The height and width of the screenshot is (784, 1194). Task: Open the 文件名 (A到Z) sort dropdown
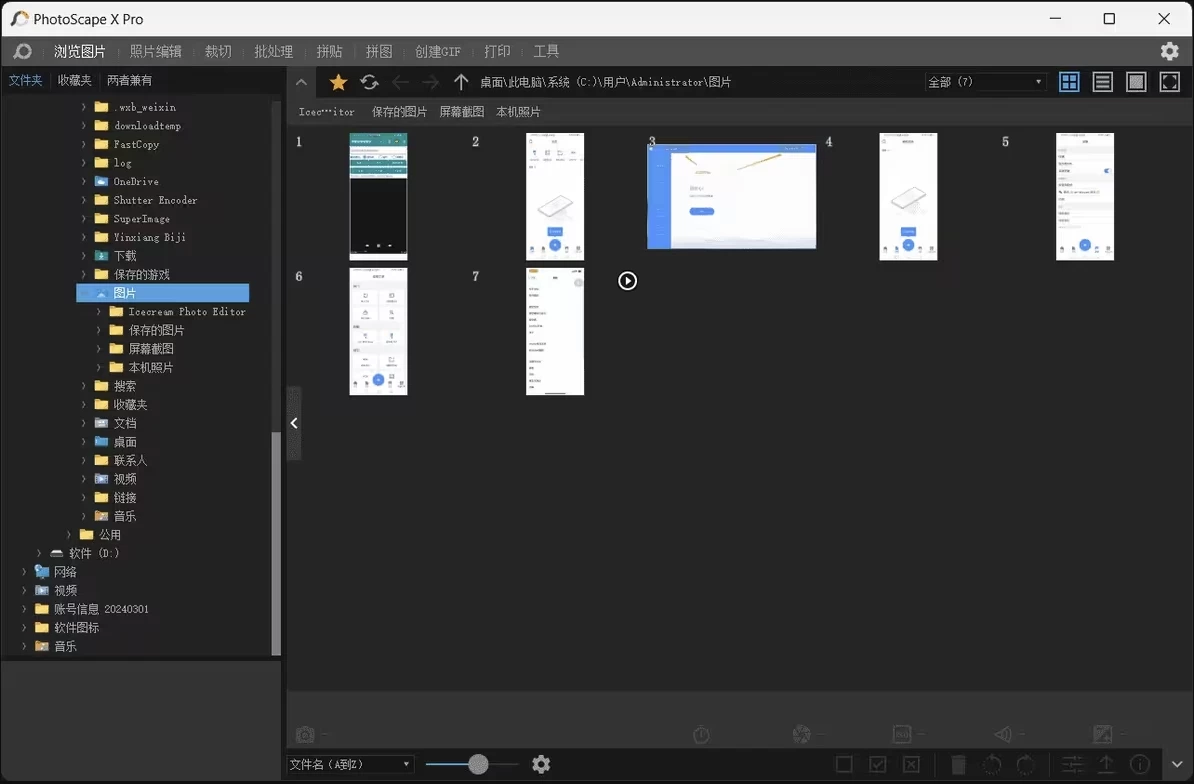[350, 764]
